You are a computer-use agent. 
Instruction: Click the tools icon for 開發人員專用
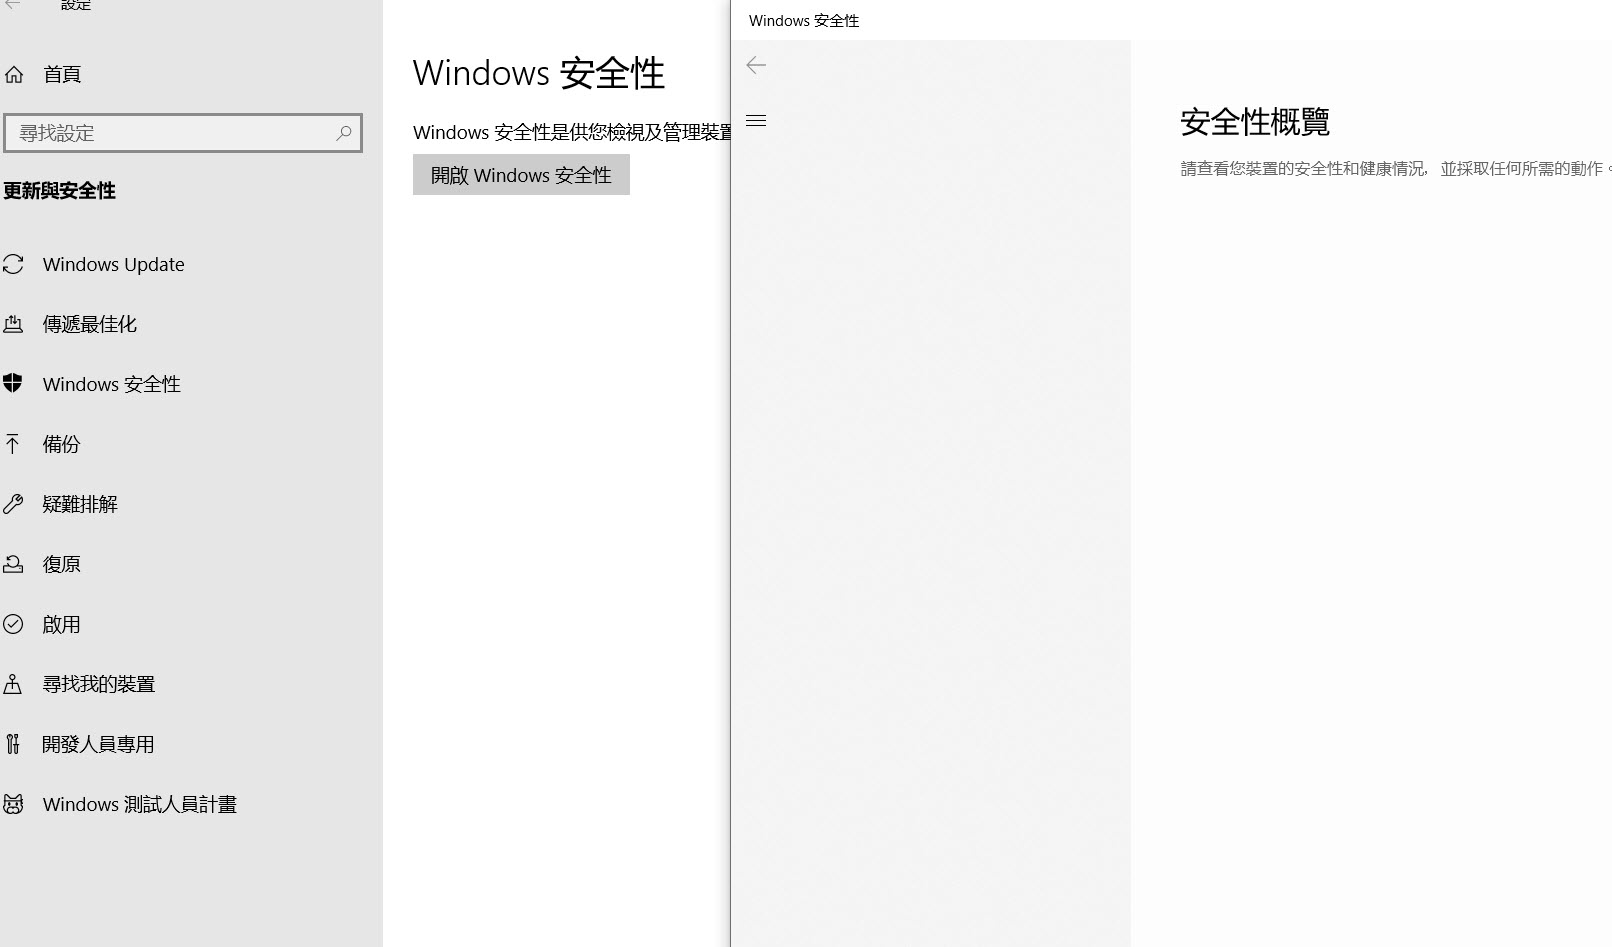coord(13,744)
